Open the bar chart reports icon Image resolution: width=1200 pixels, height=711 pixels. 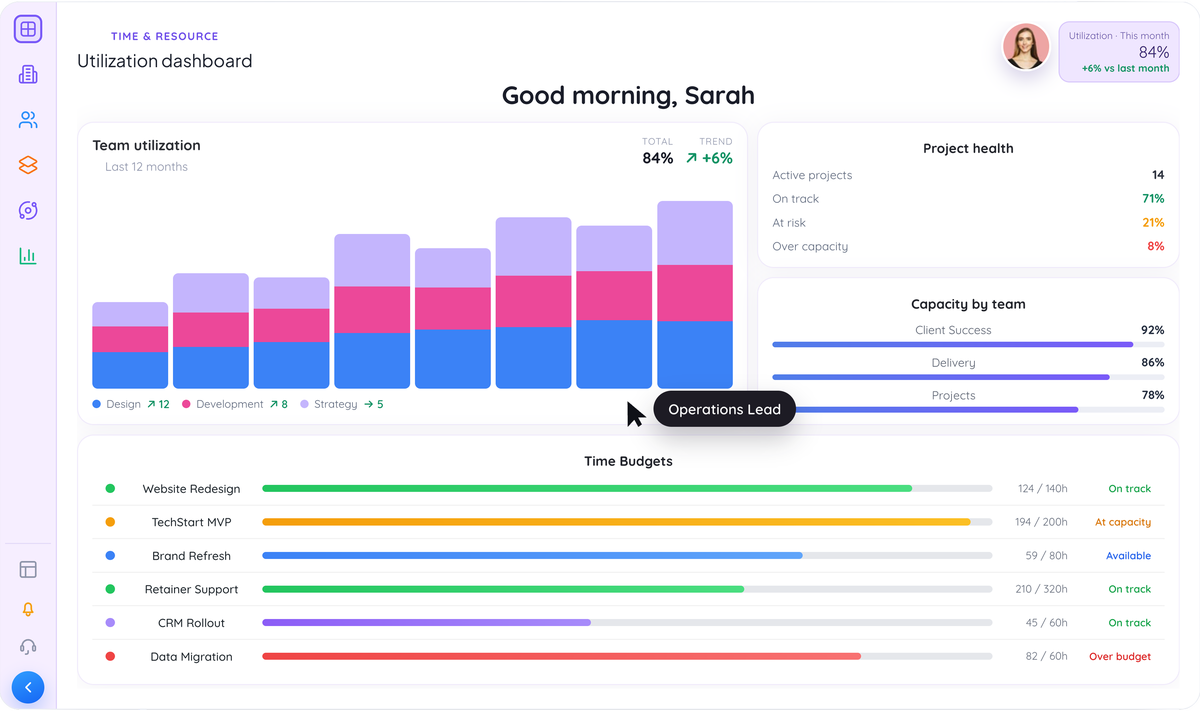[28, 256]
